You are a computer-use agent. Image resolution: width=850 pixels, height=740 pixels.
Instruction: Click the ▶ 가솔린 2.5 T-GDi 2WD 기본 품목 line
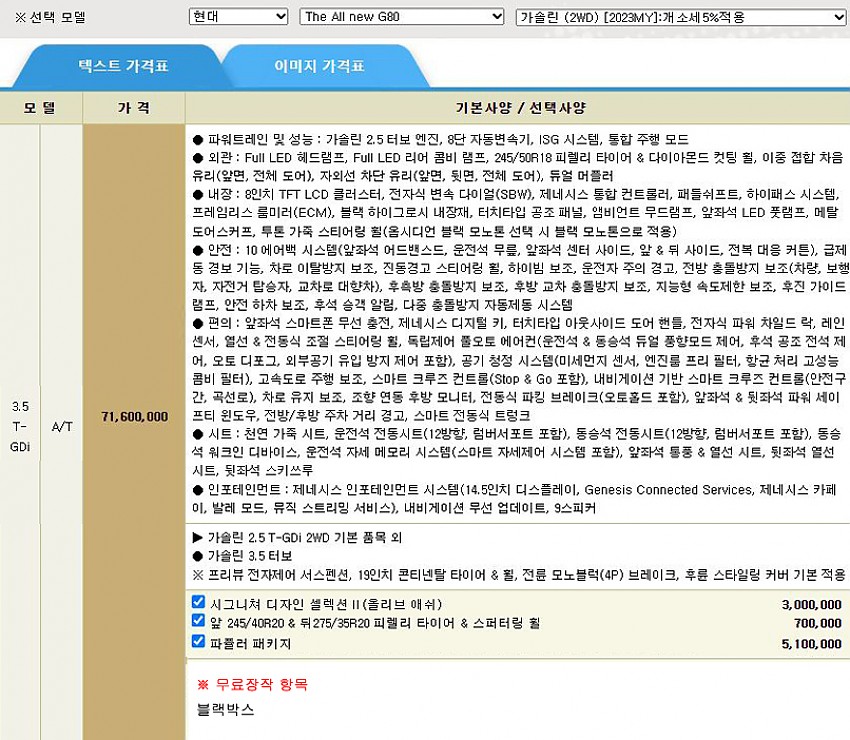pyautogui.click(x=297, y=537)
